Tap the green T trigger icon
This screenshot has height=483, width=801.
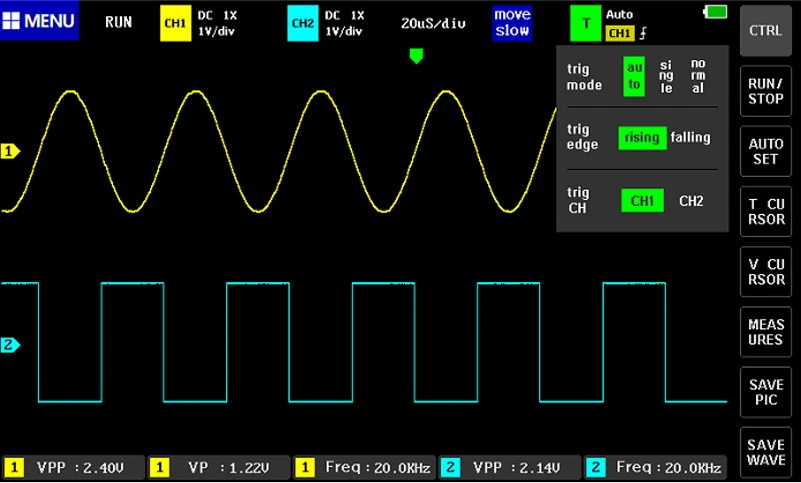[585, 24]
